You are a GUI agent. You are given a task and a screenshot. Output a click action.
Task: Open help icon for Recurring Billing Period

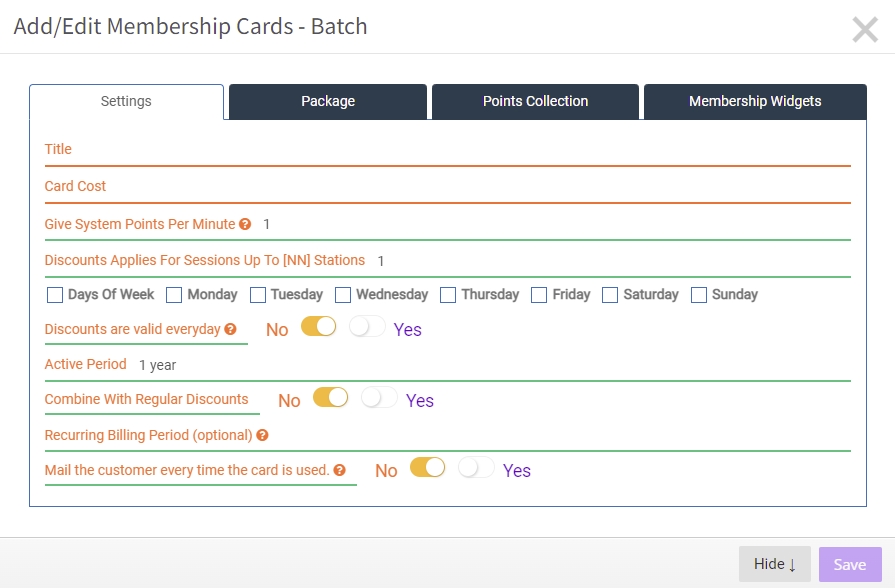coord(262,436)
